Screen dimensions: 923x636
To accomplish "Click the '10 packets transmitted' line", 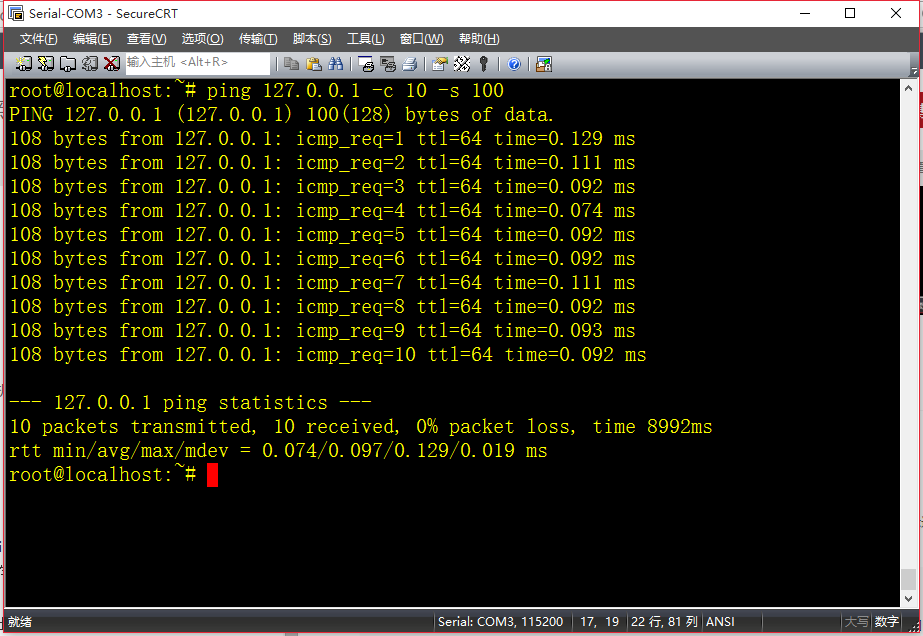I will [361, 427].
